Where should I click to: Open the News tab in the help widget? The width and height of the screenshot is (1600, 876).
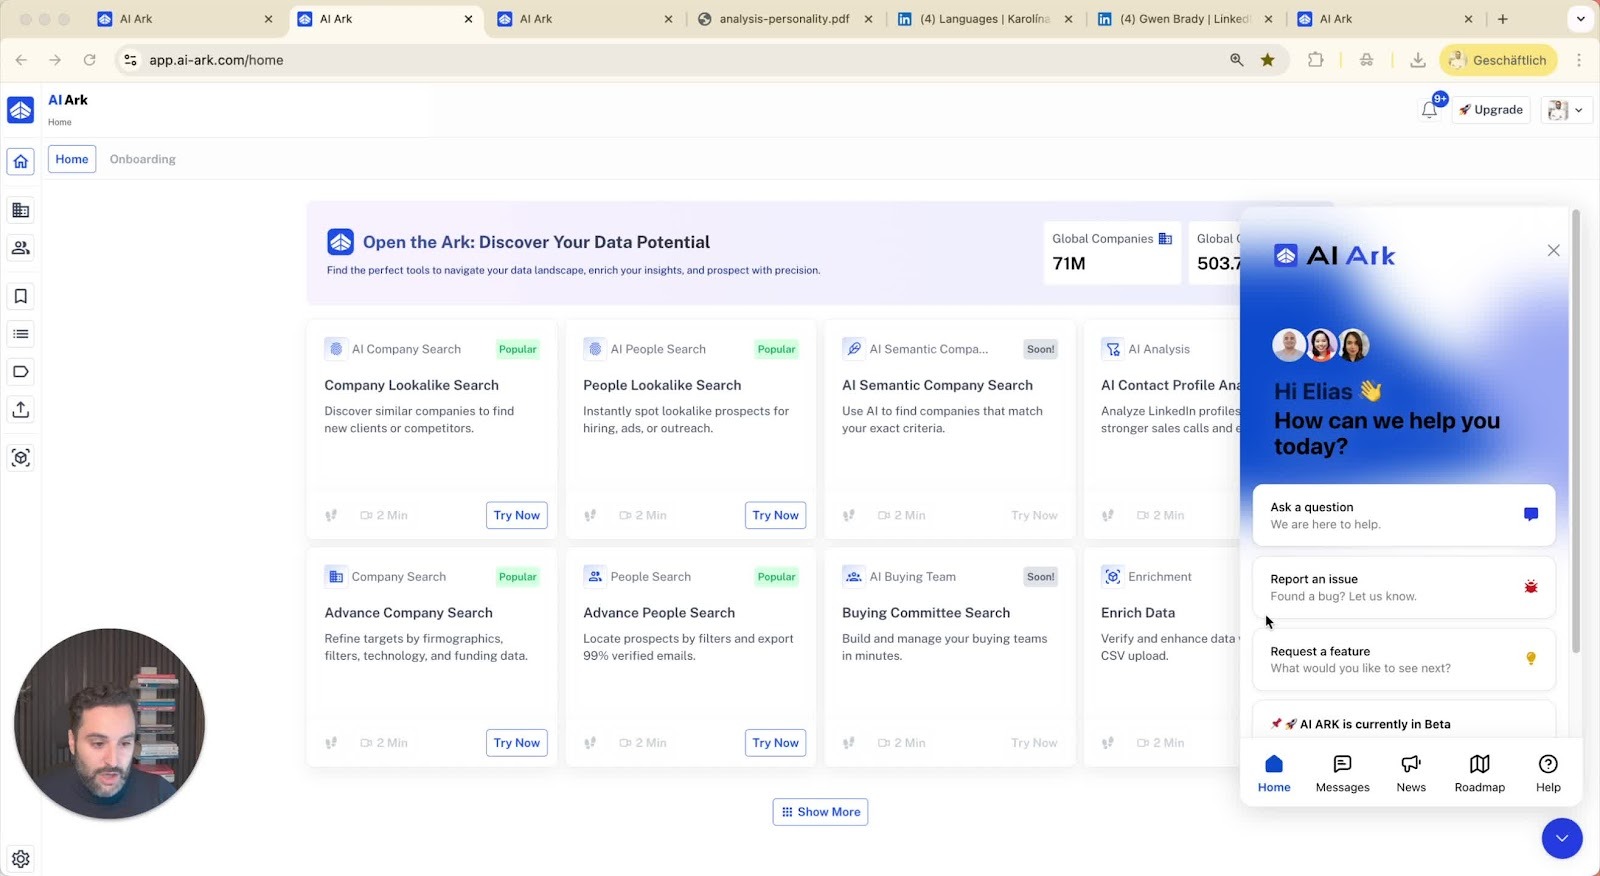(1411, 774)
